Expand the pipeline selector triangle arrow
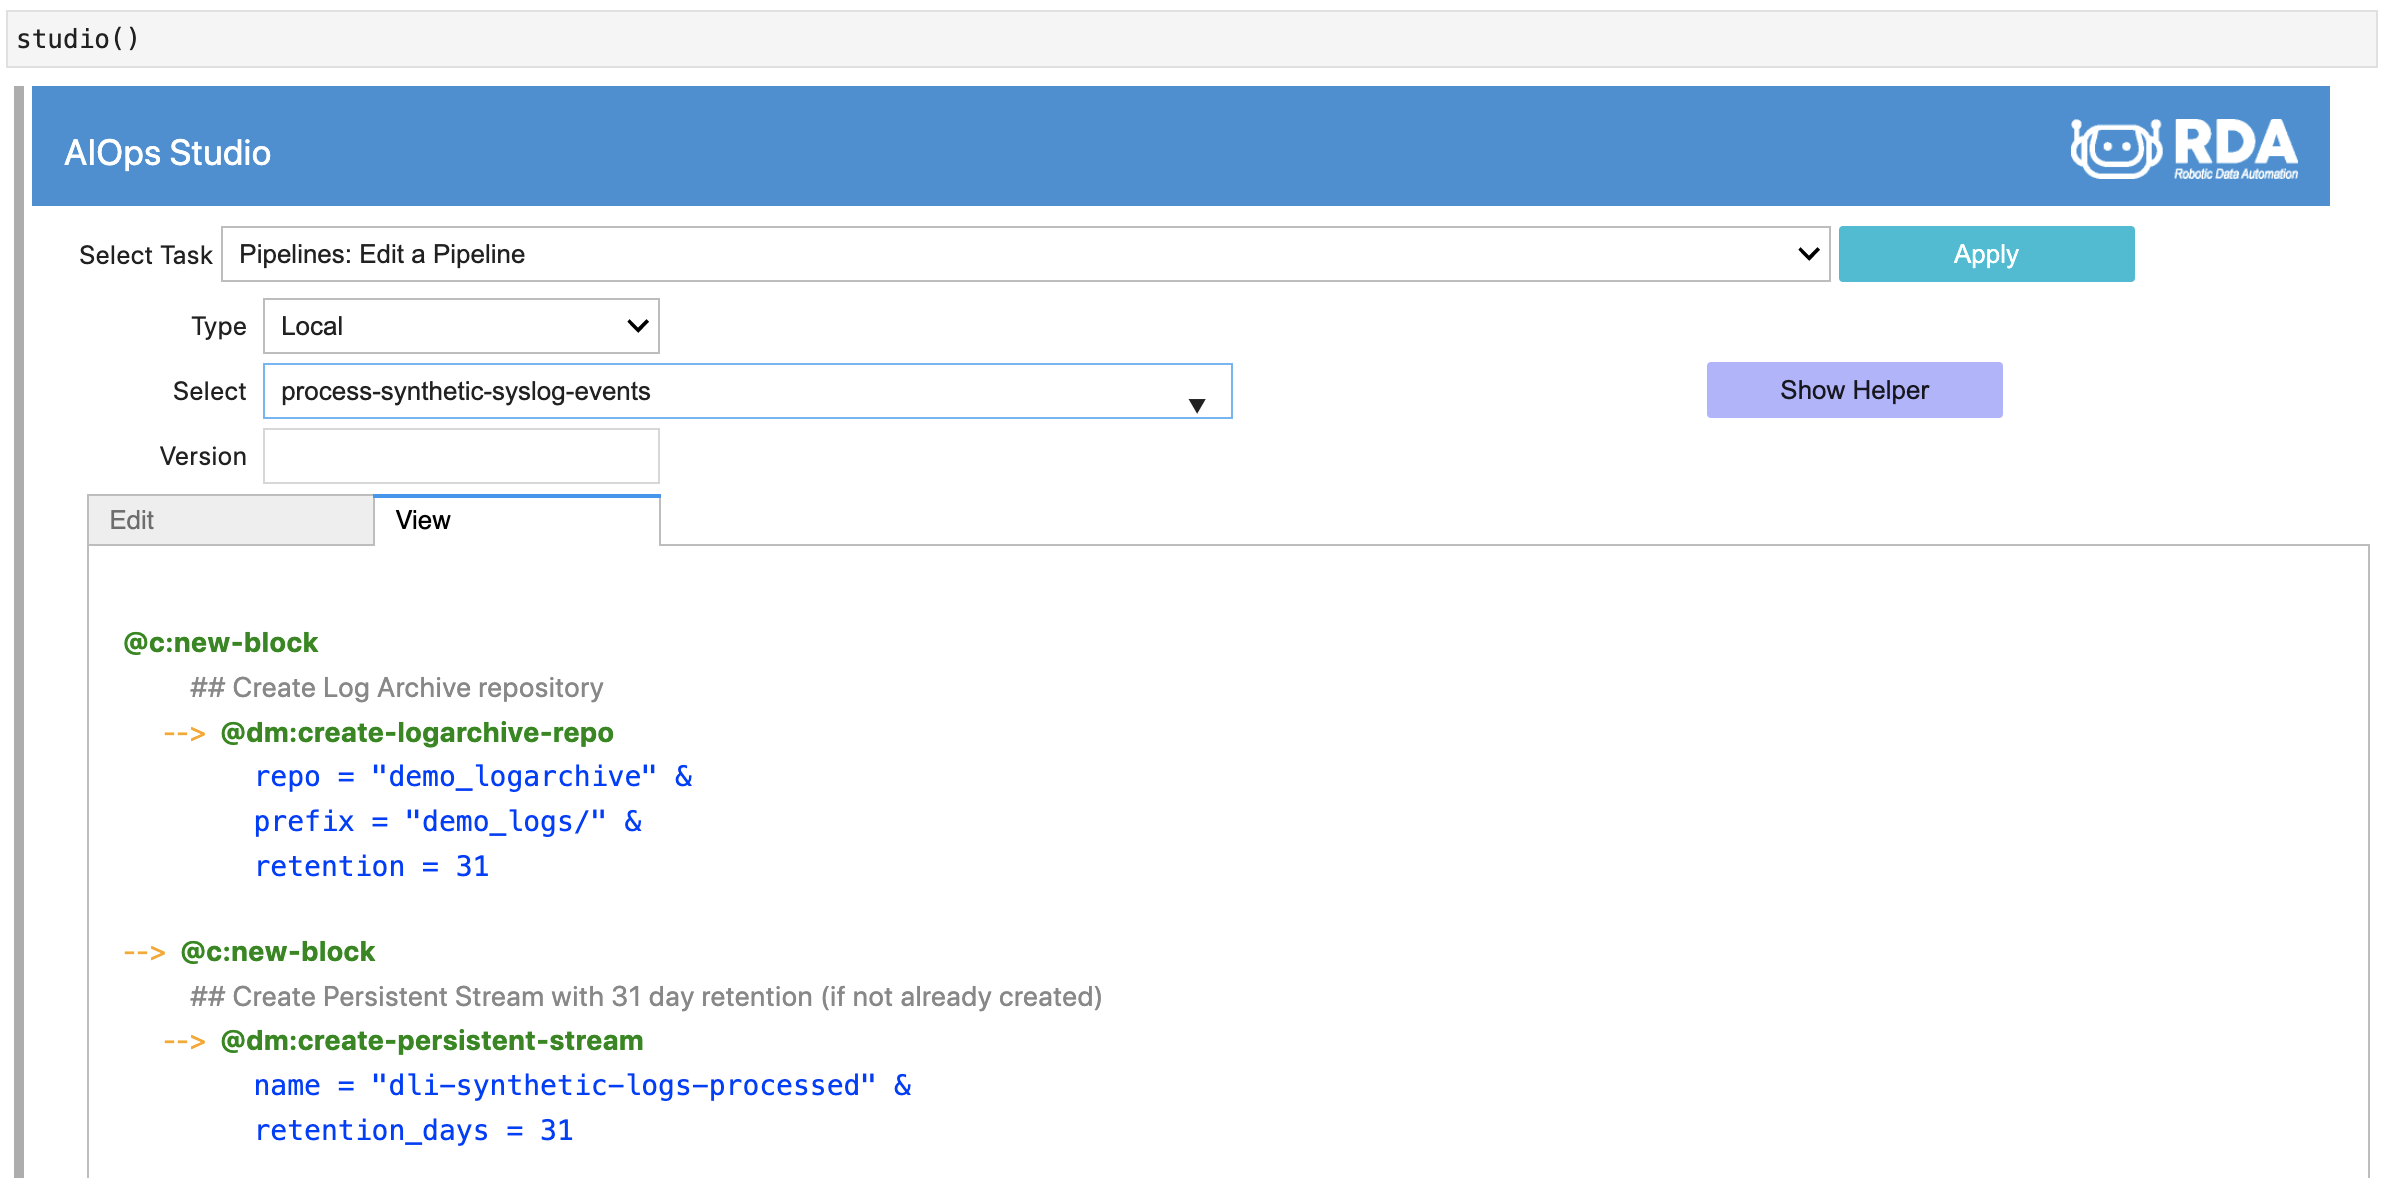 coord(1196,404)
